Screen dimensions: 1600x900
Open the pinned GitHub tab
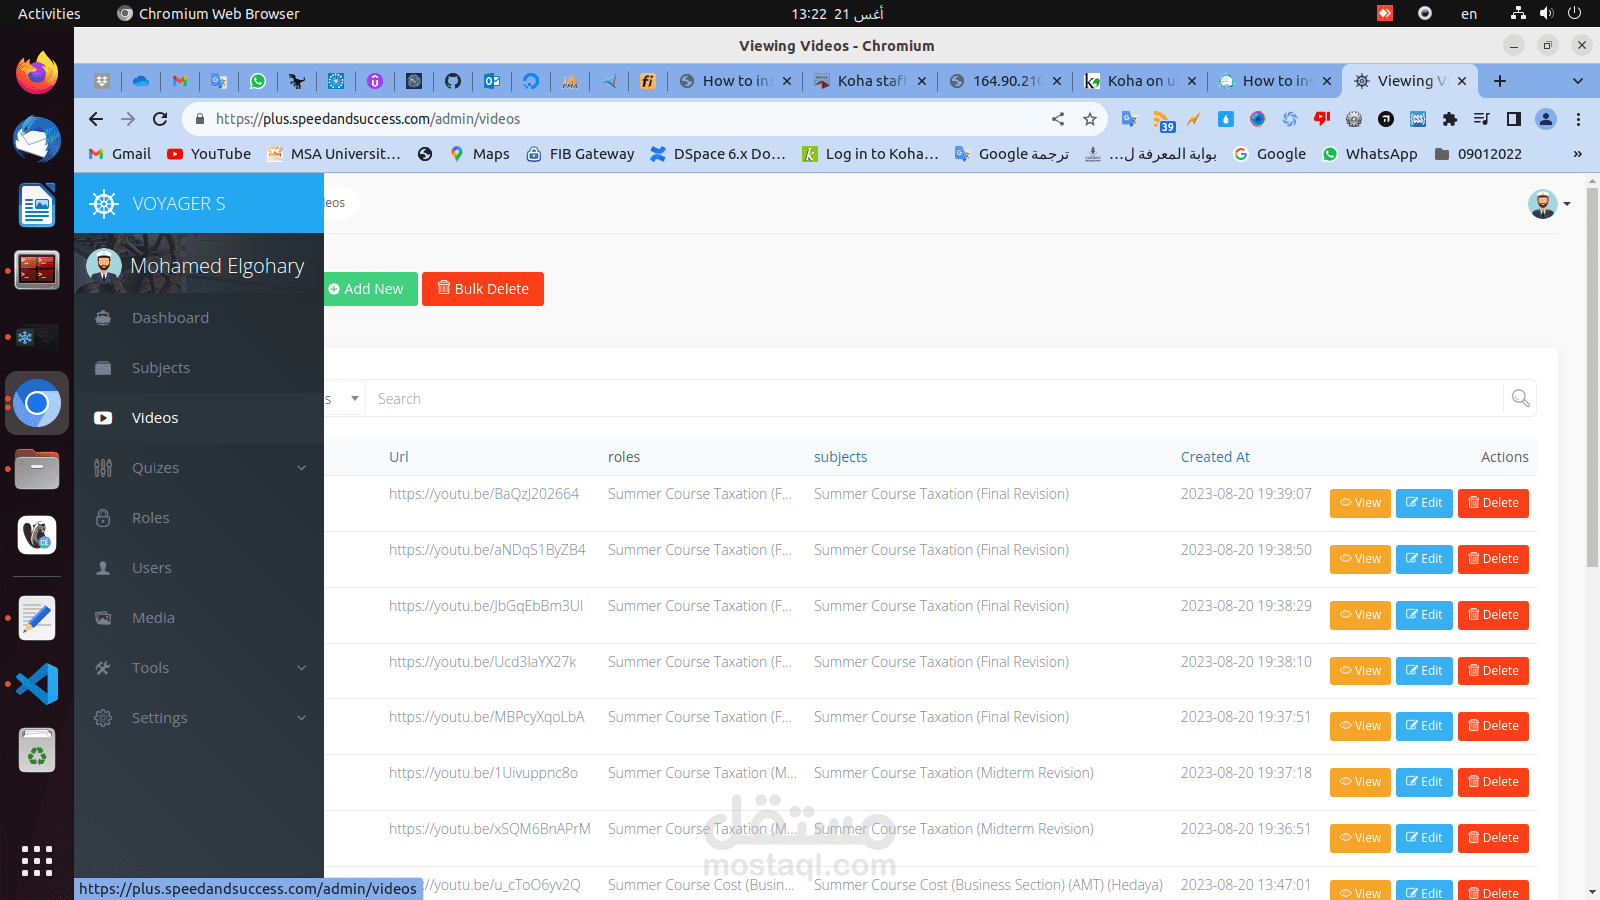pos(453,81)
